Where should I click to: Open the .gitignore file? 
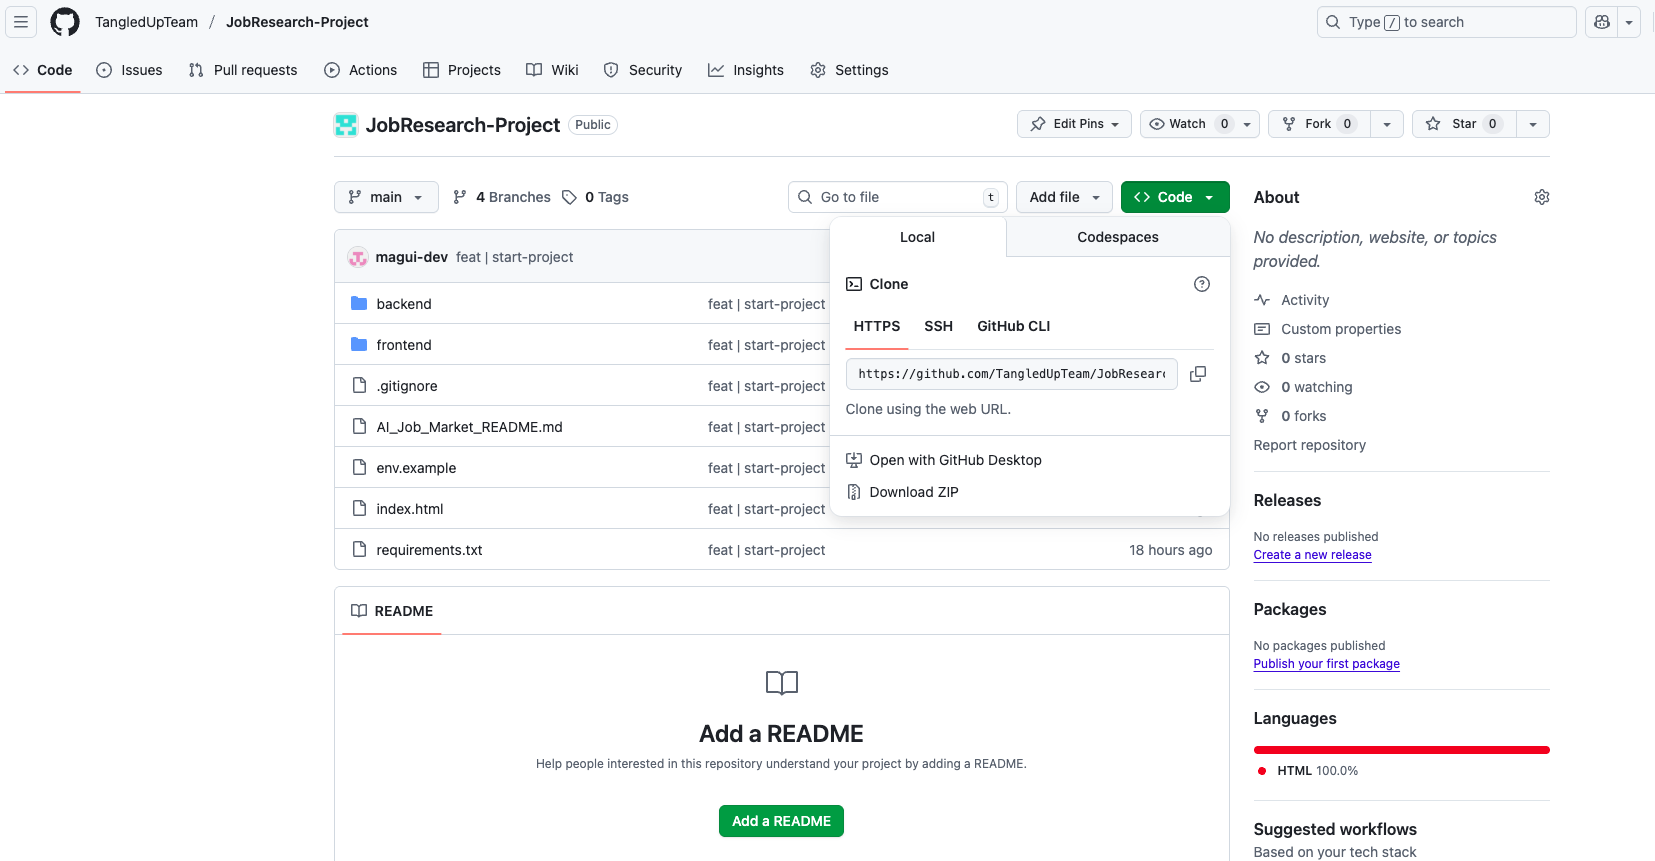[407, 386]
